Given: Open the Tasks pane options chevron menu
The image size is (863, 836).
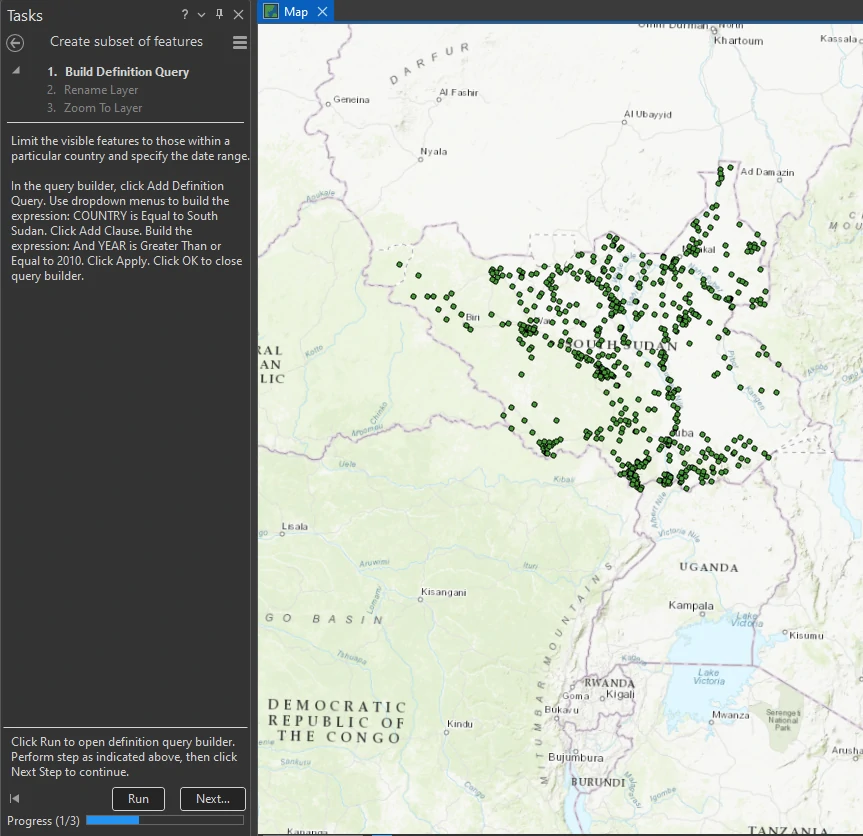Looking at the screenshot, I should coord(201,15).
